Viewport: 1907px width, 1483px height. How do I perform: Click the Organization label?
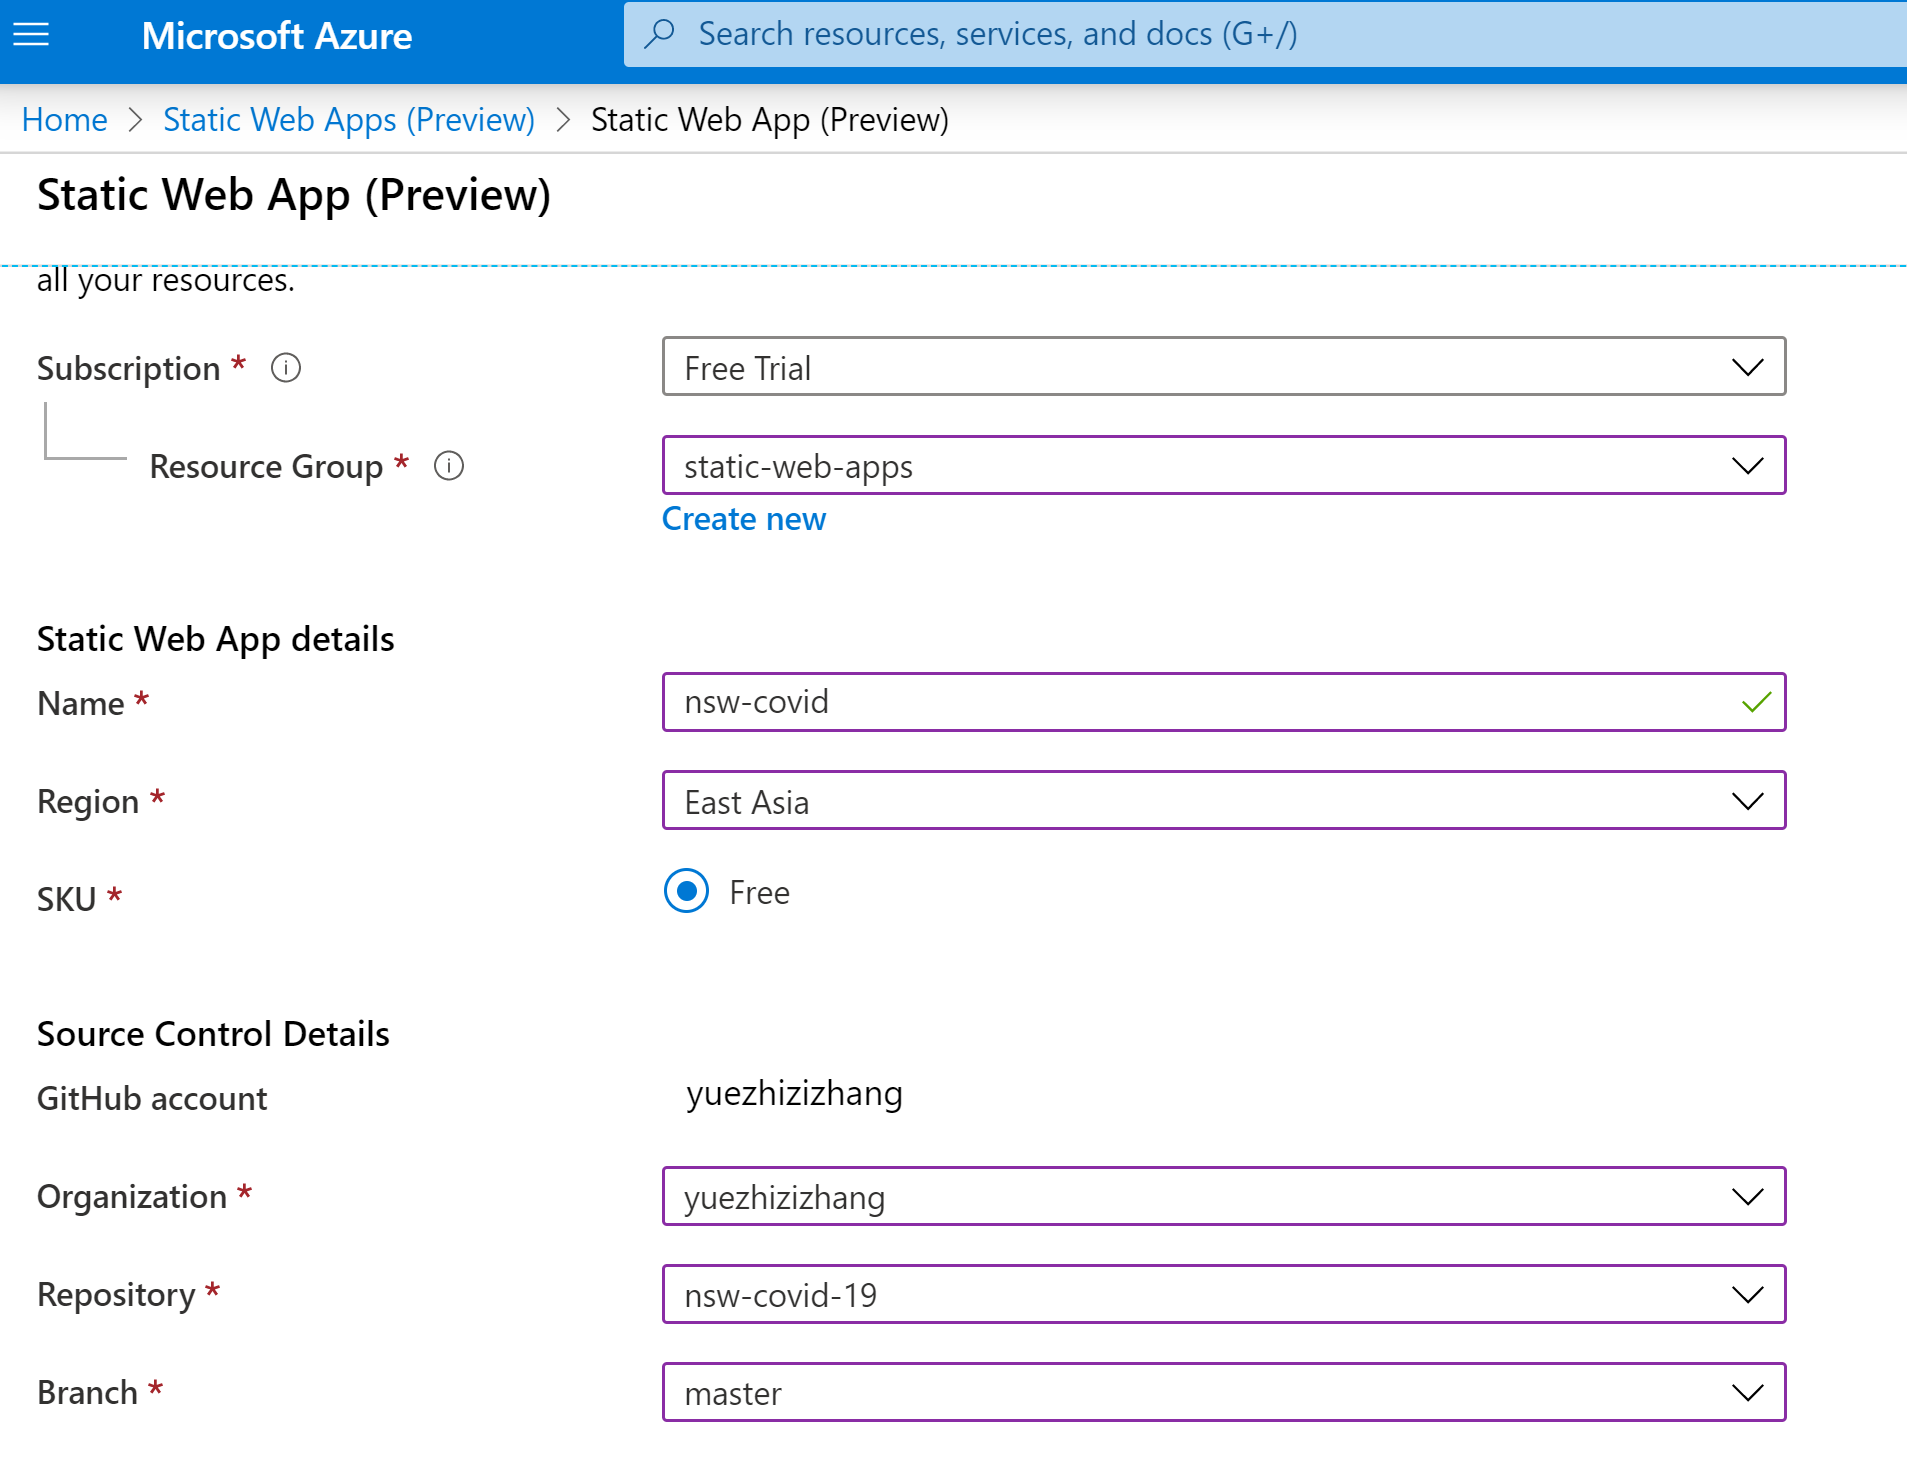132,1197
